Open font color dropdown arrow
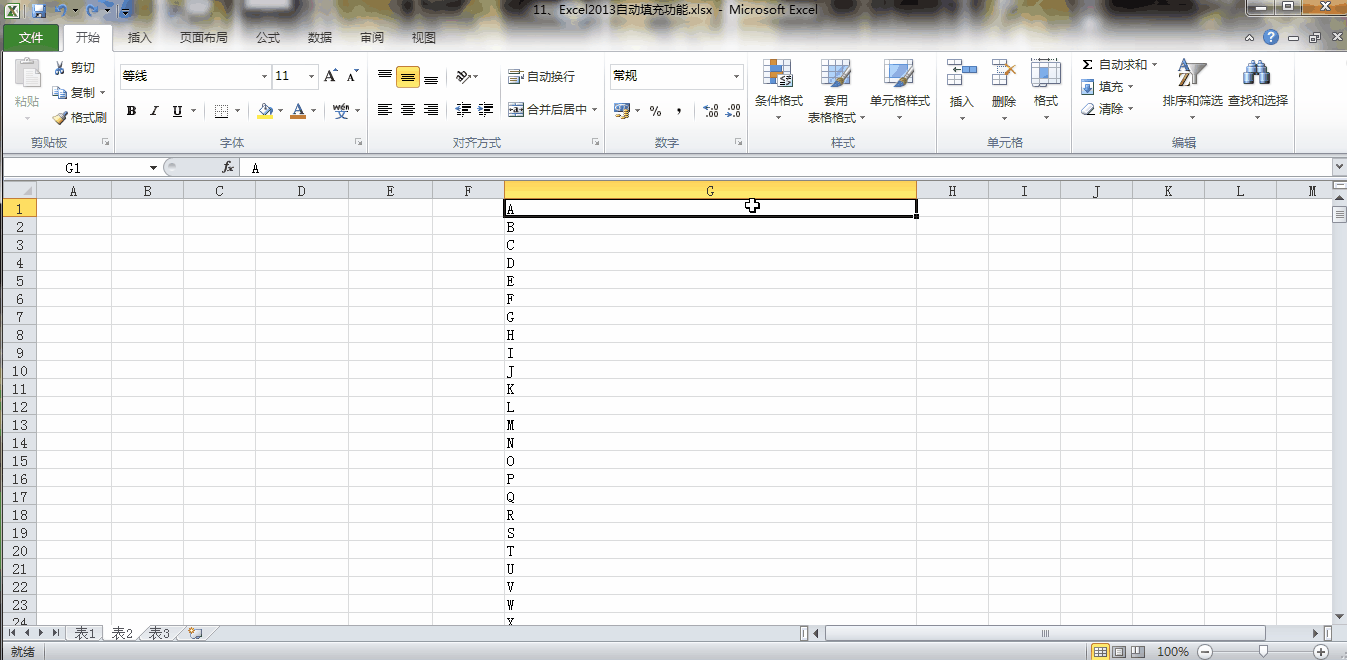 pyautogui.click(x=313, y=111)
